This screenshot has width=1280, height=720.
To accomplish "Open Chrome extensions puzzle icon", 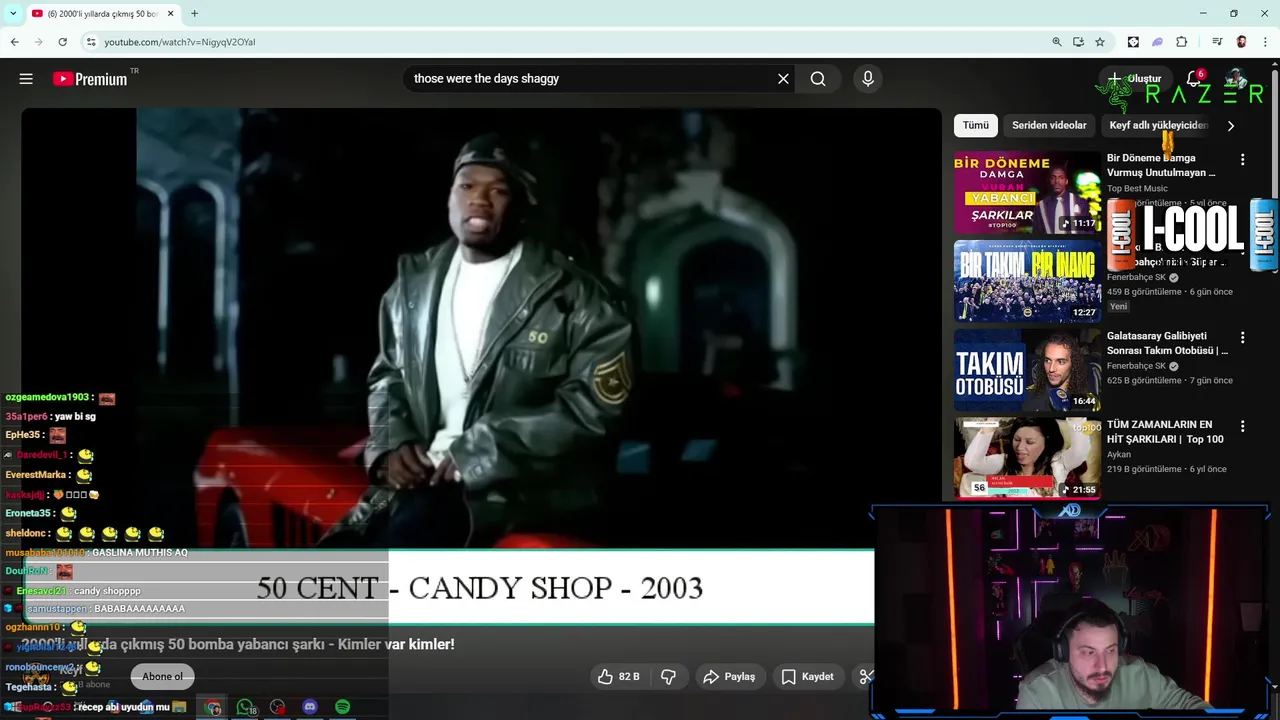I will 1181,42.
